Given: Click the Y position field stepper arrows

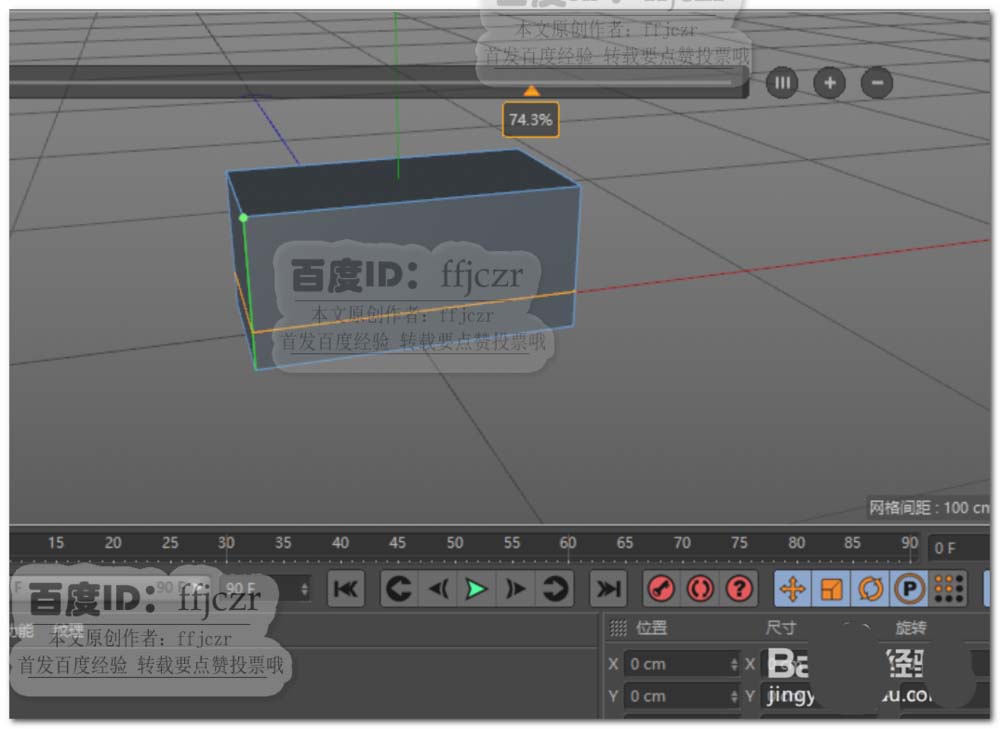Looking at the screenshot, I should pos(733,696).
